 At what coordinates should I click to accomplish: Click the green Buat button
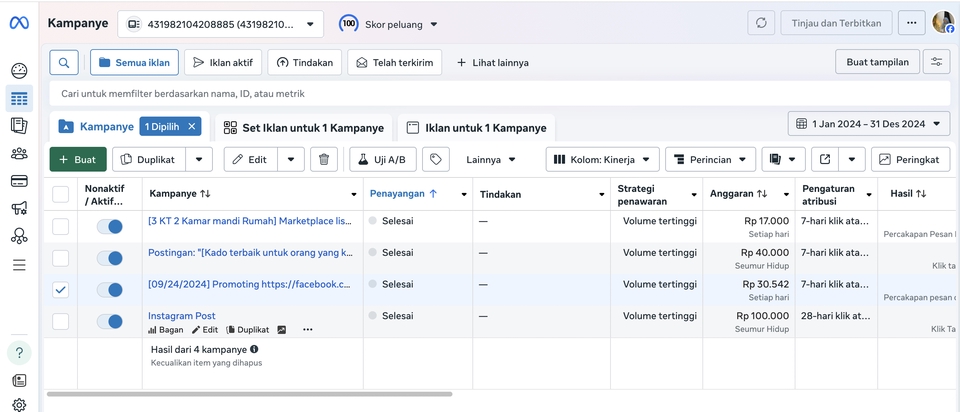point(77,159)
